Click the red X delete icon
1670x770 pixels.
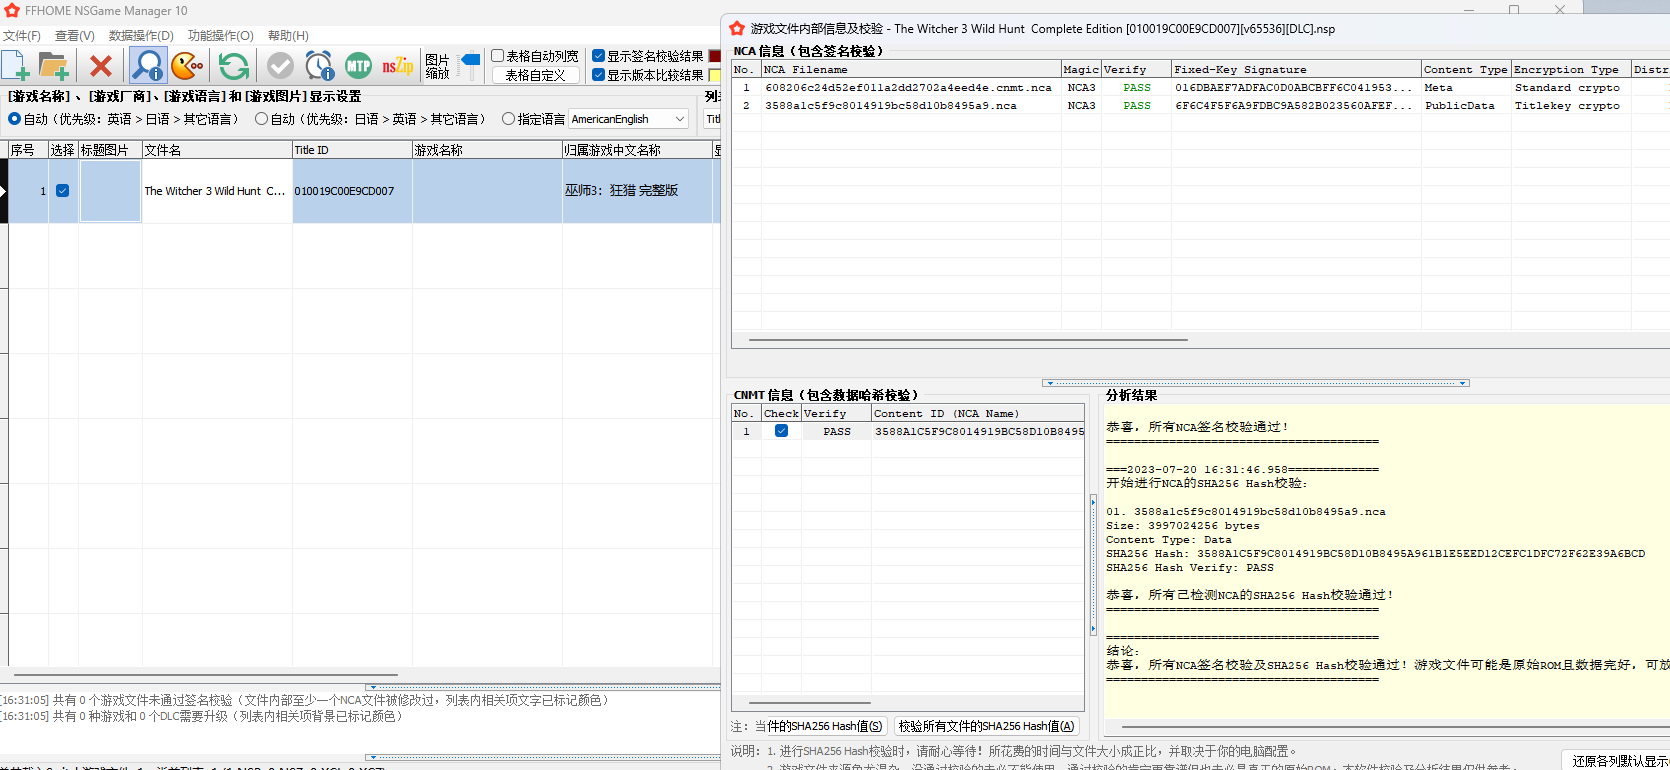(x=101, y=66)
